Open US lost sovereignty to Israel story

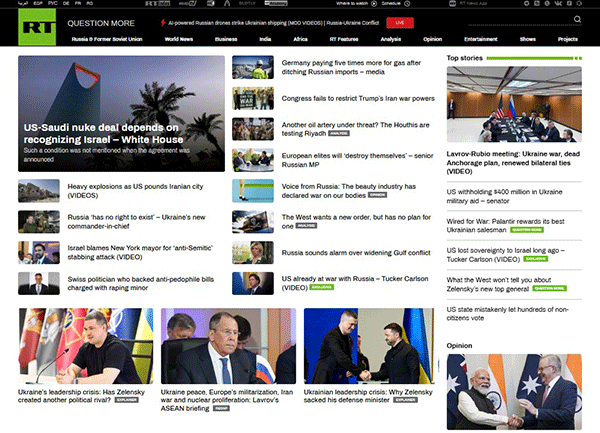coord(505,255)
